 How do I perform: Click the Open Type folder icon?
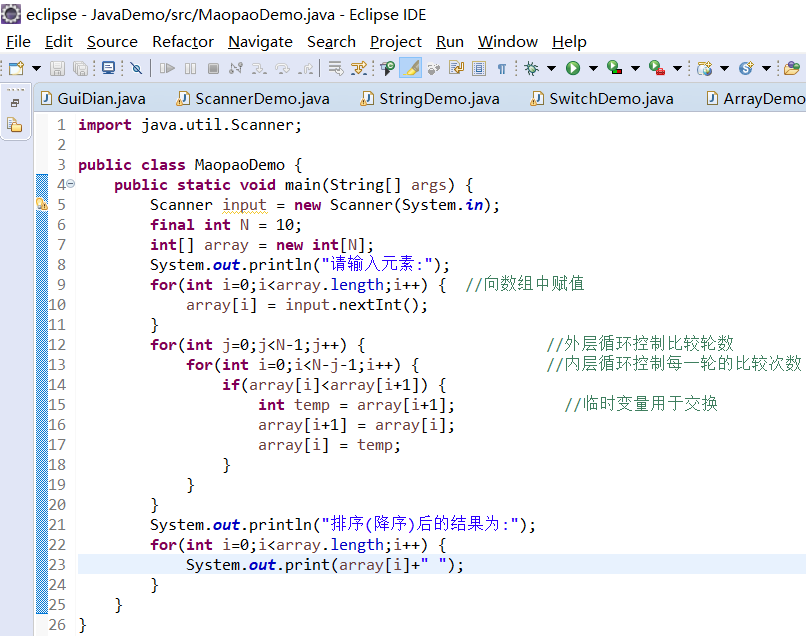792,68
